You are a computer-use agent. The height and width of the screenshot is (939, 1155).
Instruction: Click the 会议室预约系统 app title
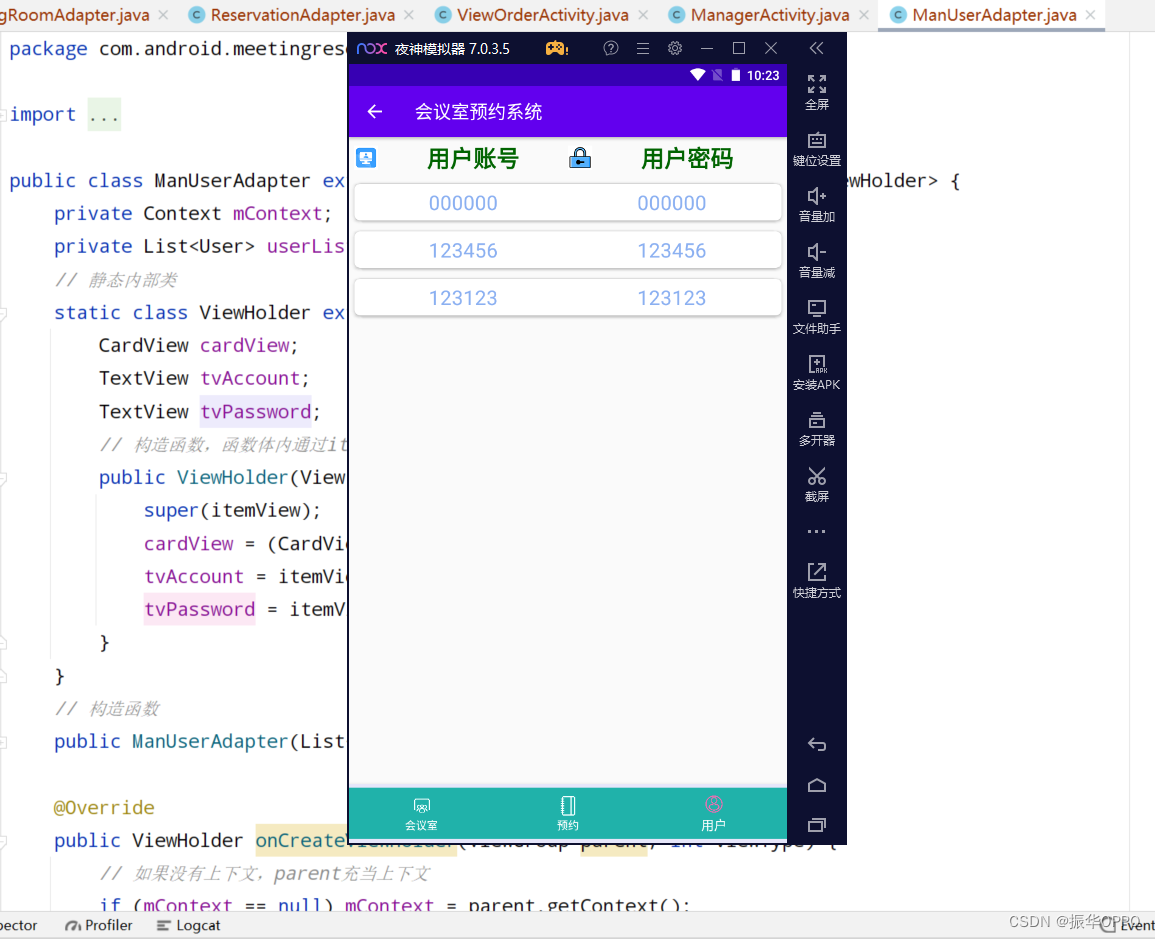tap(478, 111)
